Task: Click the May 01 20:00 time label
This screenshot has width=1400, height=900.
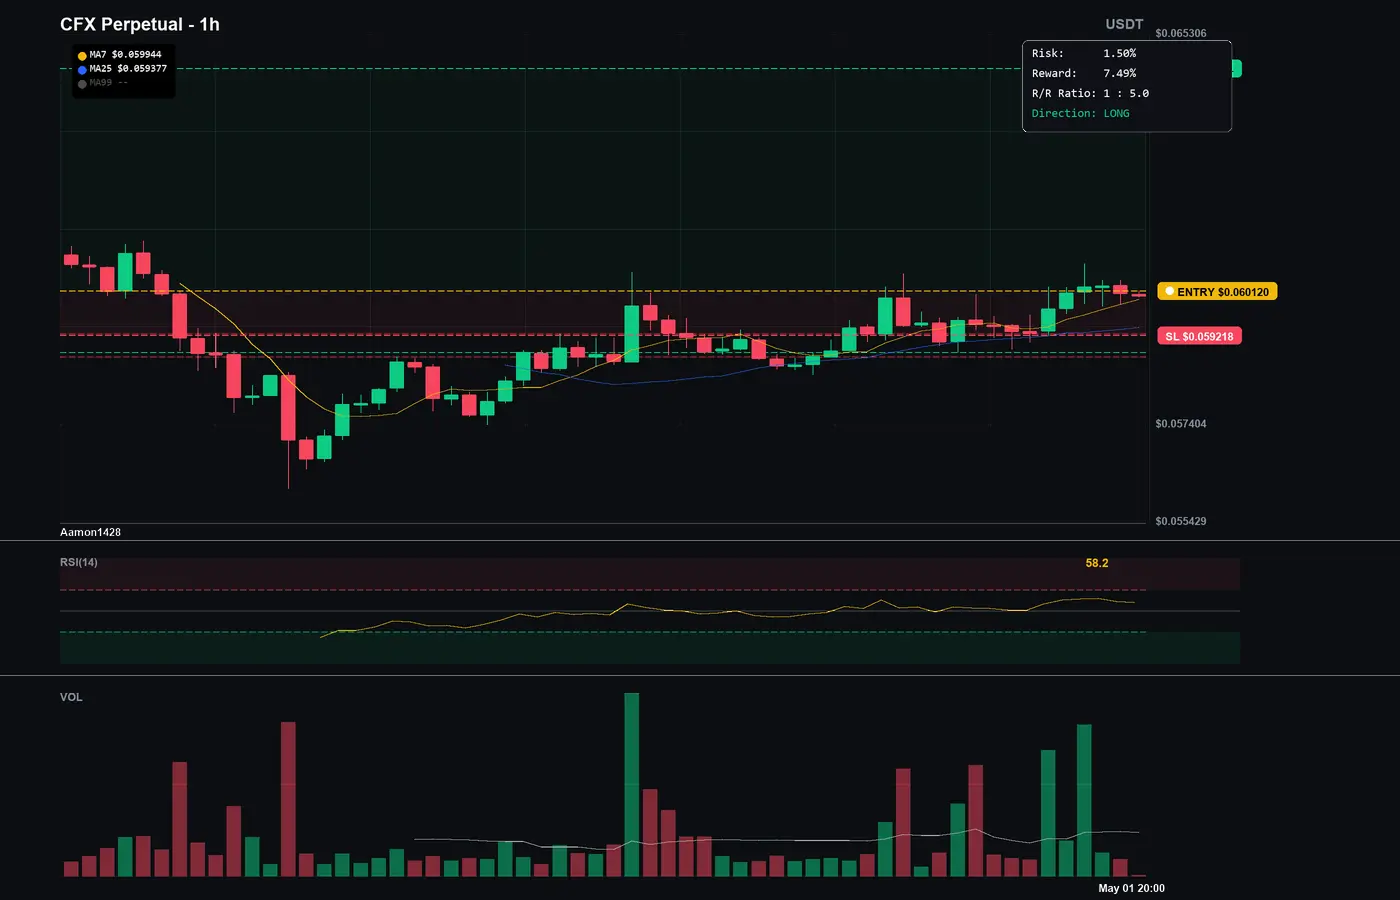Action: [x=1131, y=888]
